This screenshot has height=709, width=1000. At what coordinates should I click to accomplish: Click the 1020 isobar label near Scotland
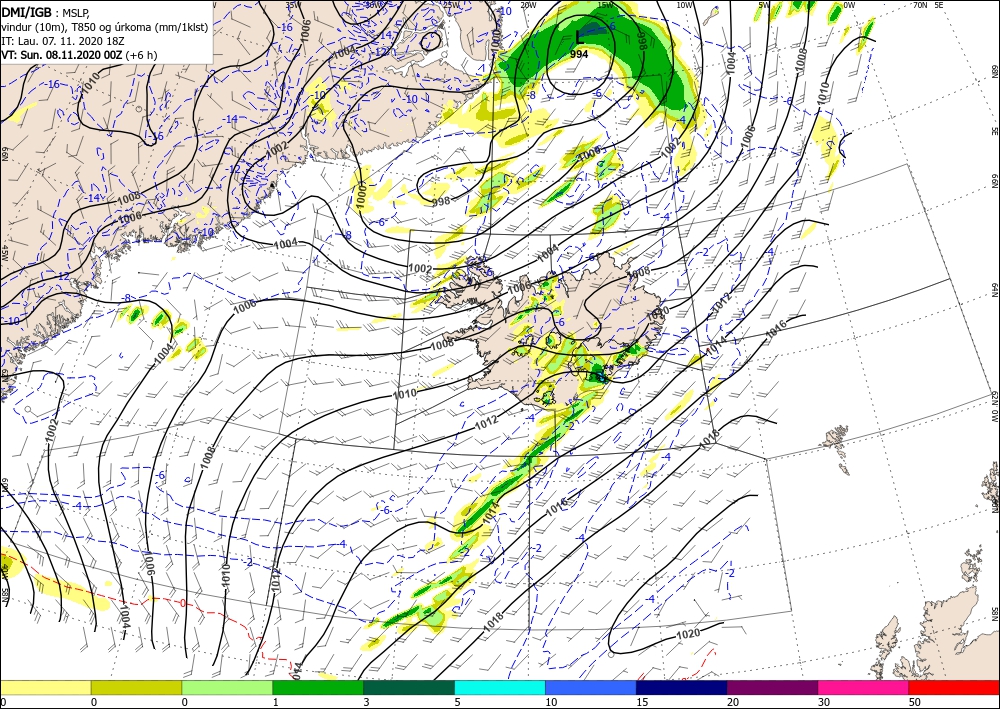pyautogui.click(x=688, y=633)
